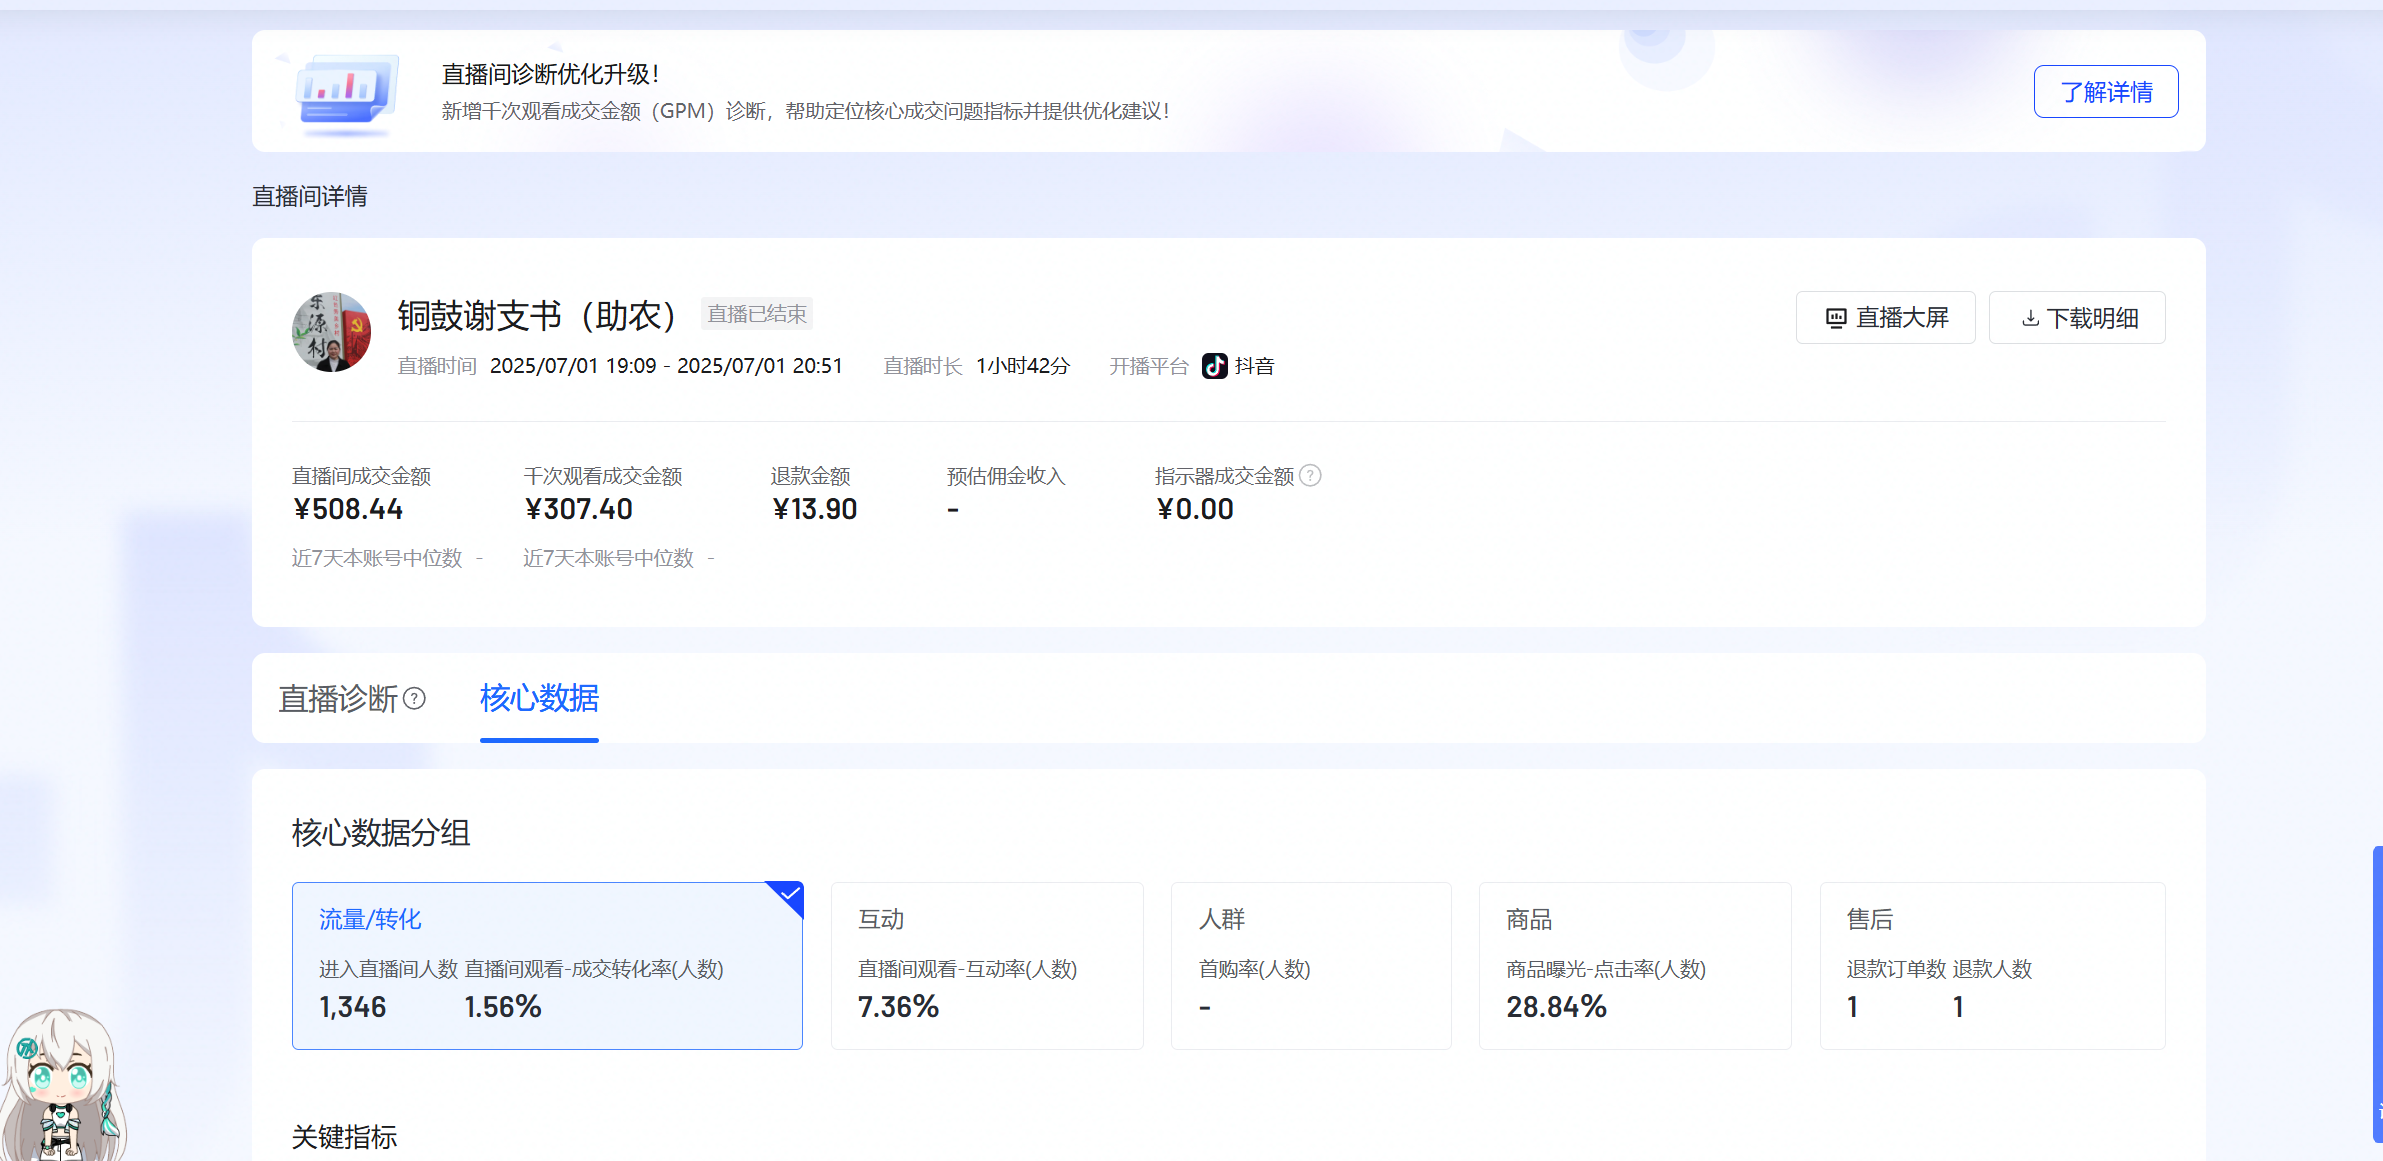The width and height of the screenshot is (2383, 1161).
Task: Click the blue vertical bar on the right edge
Action: pyautogui.click(x=2377, y=993)
